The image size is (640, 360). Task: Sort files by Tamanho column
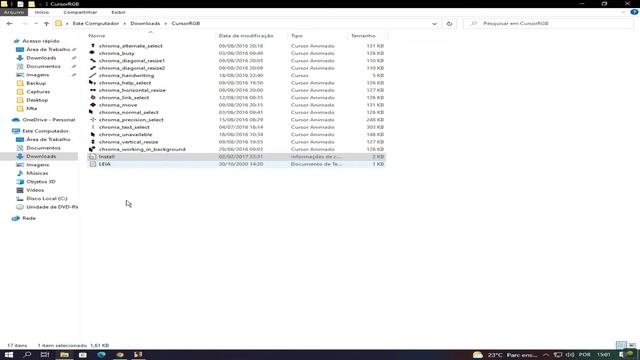click(x=363, y=36)
